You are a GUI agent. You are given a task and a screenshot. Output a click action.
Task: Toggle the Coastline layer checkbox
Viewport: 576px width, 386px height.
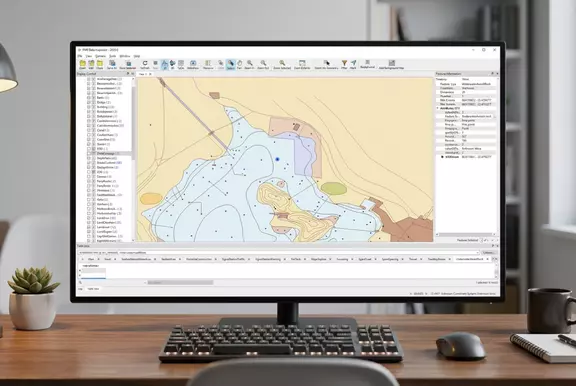tap(89, 140)
